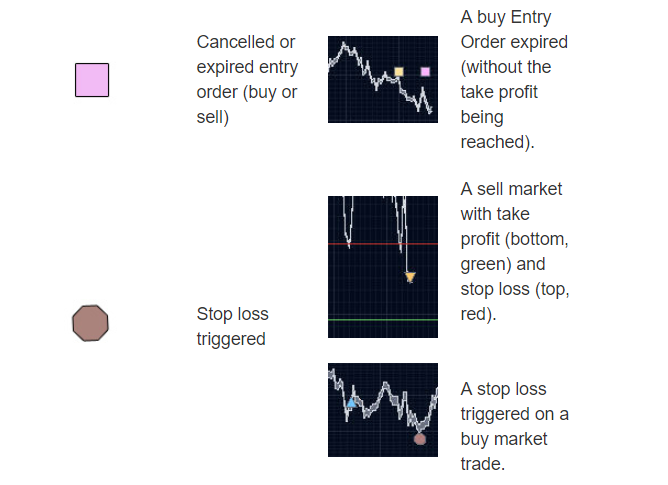Screen dimensions: 668x485
Task: Select the small brown octagon in bottom chart
Action: point(420,439)
